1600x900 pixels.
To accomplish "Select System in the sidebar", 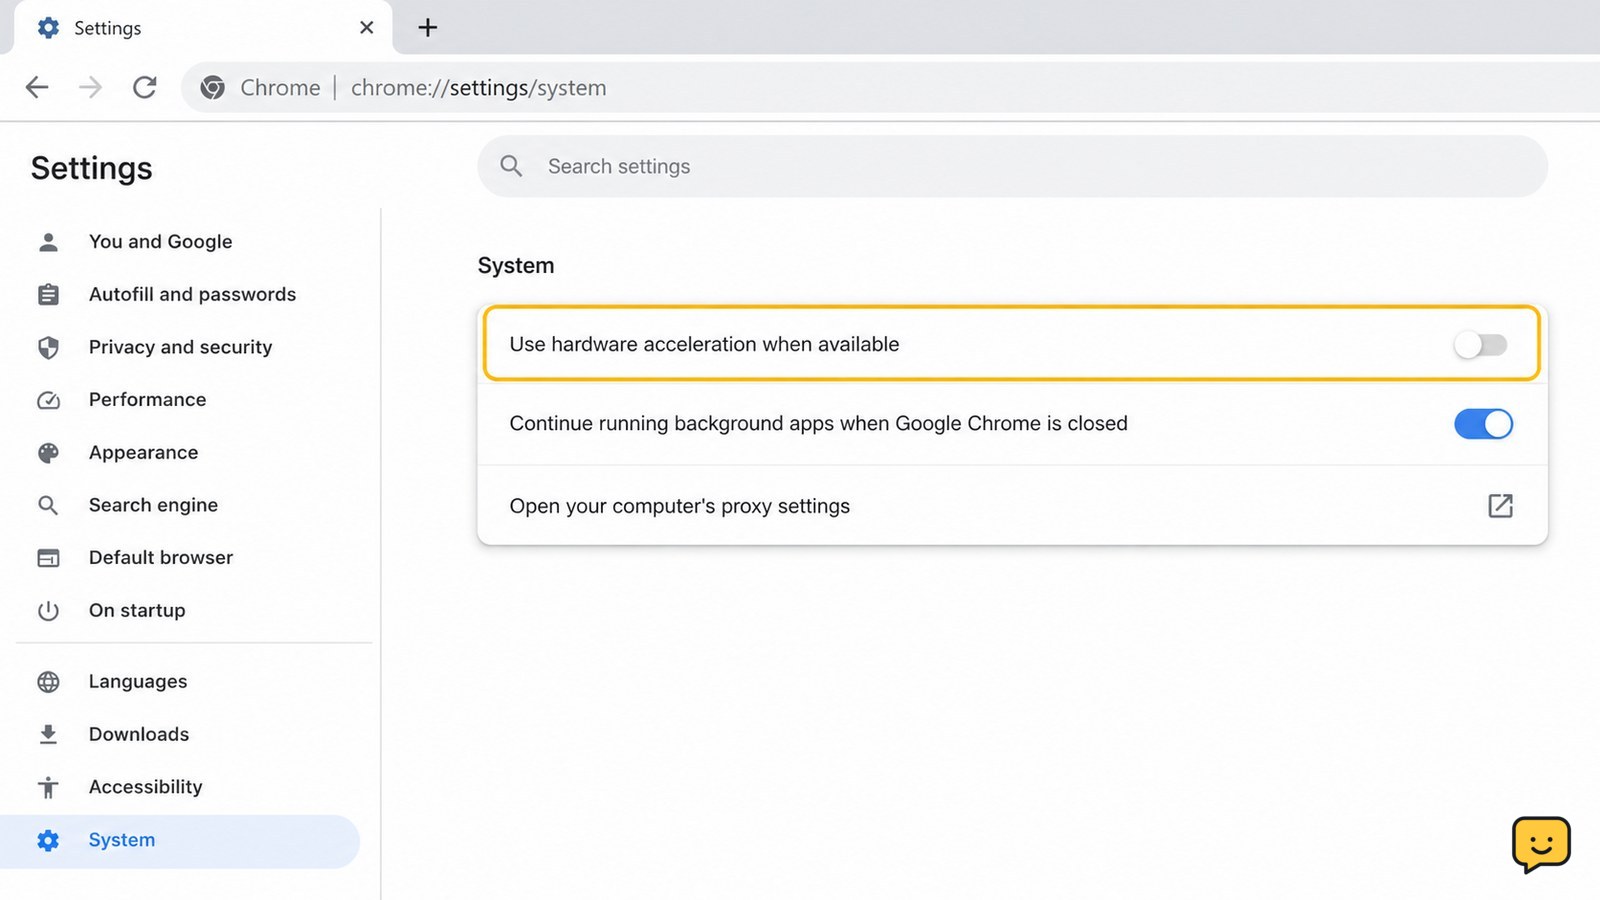I will tap(180, 841).
